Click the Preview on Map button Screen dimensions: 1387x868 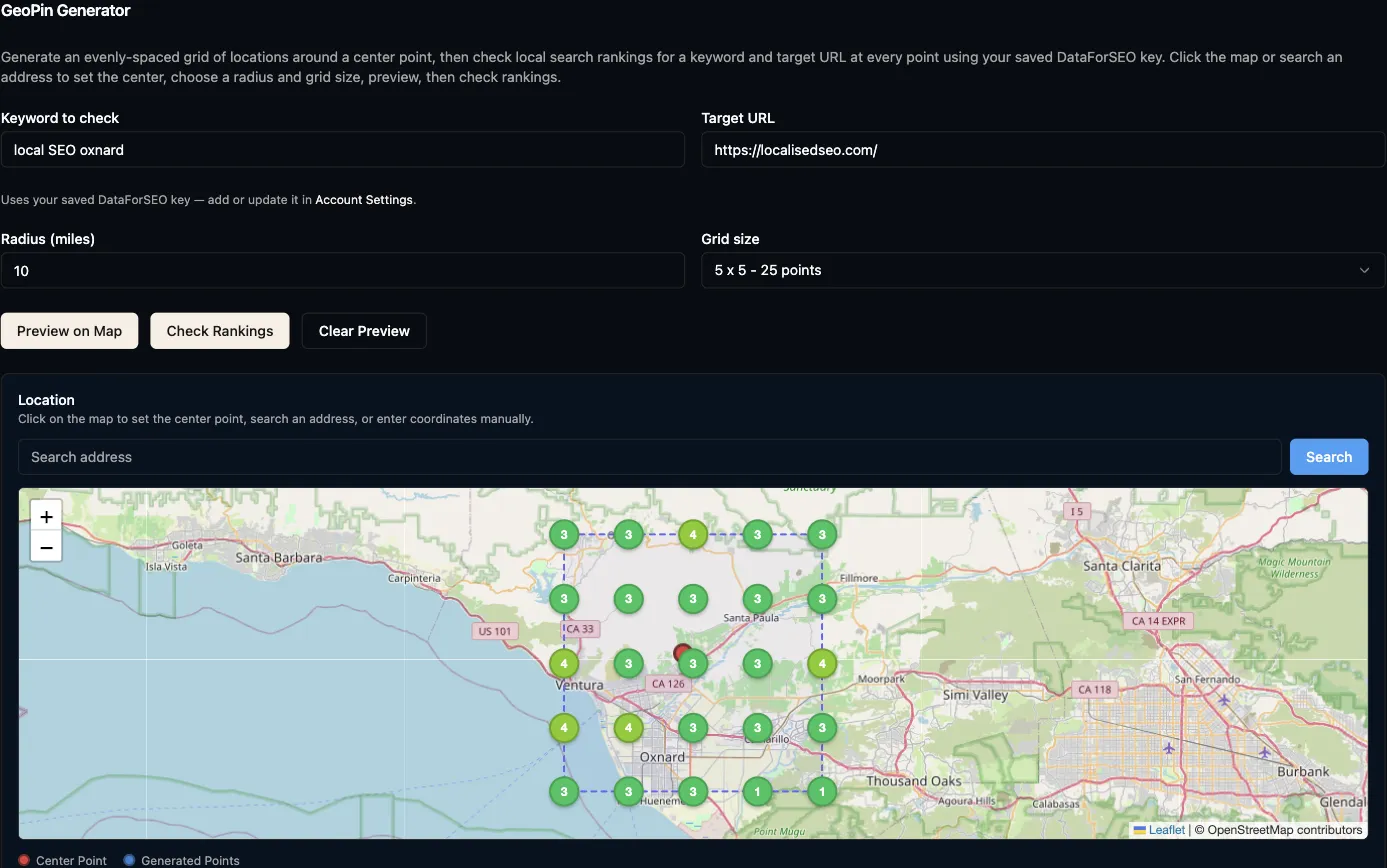69,331
